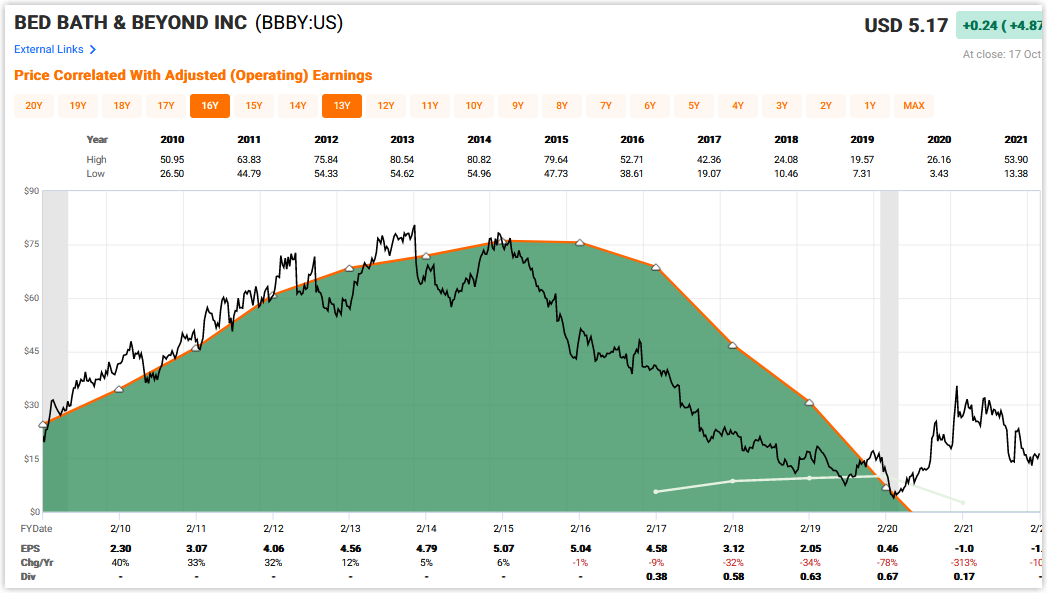The width and height of the screenshot is (1048, 594).
Task: Open the External Links chevron
Action: point(93,49)
